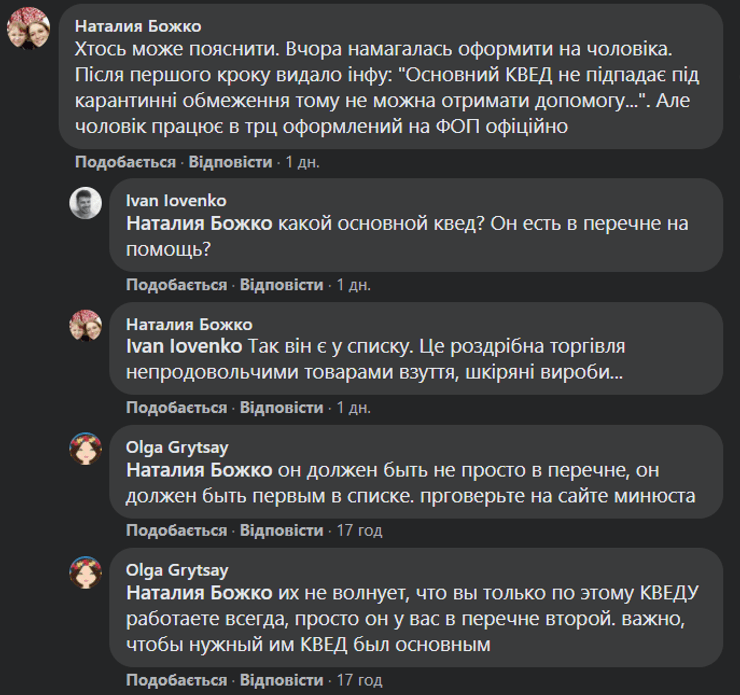Click the Ivan Iovenko mention in Наталия's reply

point(185,346)
